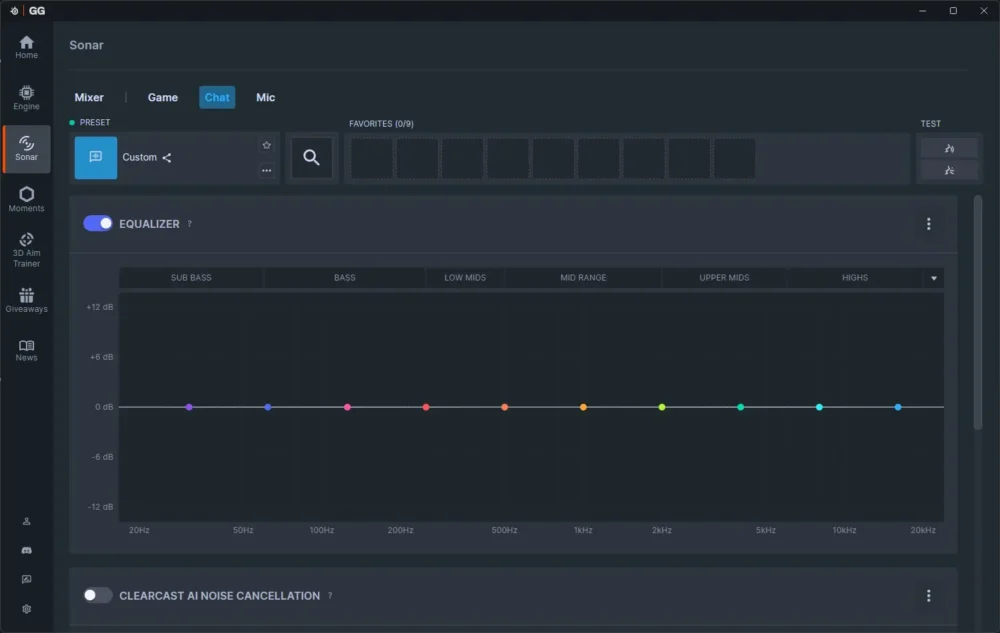
Task: Switch to the Game tab
Action: click(x=163, y=98)
